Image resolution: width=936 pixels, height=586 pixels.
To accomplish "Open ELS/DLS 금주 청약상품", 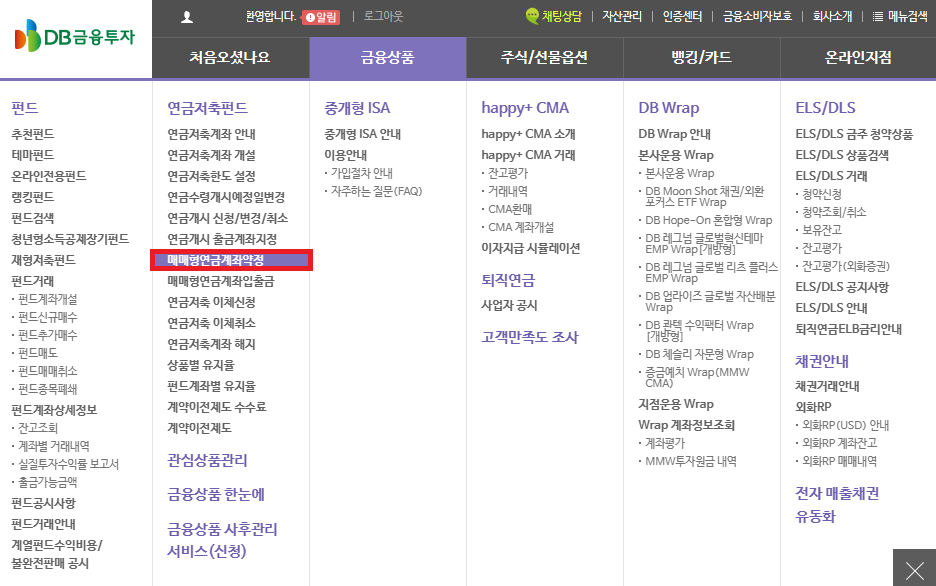I will (854, 134).
